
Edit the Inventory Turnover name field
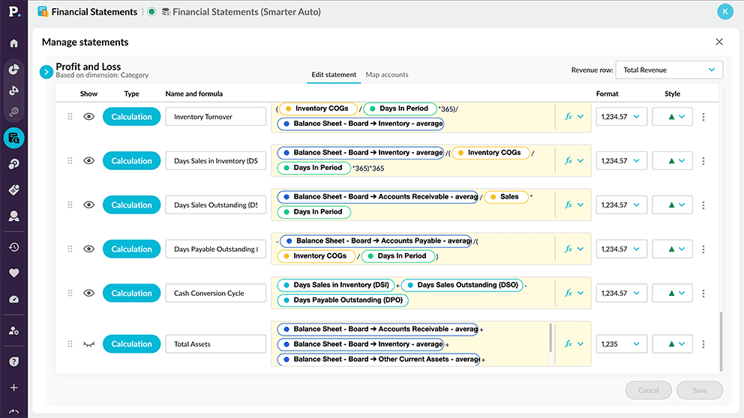pyautogui.click(x=215, y=117)
